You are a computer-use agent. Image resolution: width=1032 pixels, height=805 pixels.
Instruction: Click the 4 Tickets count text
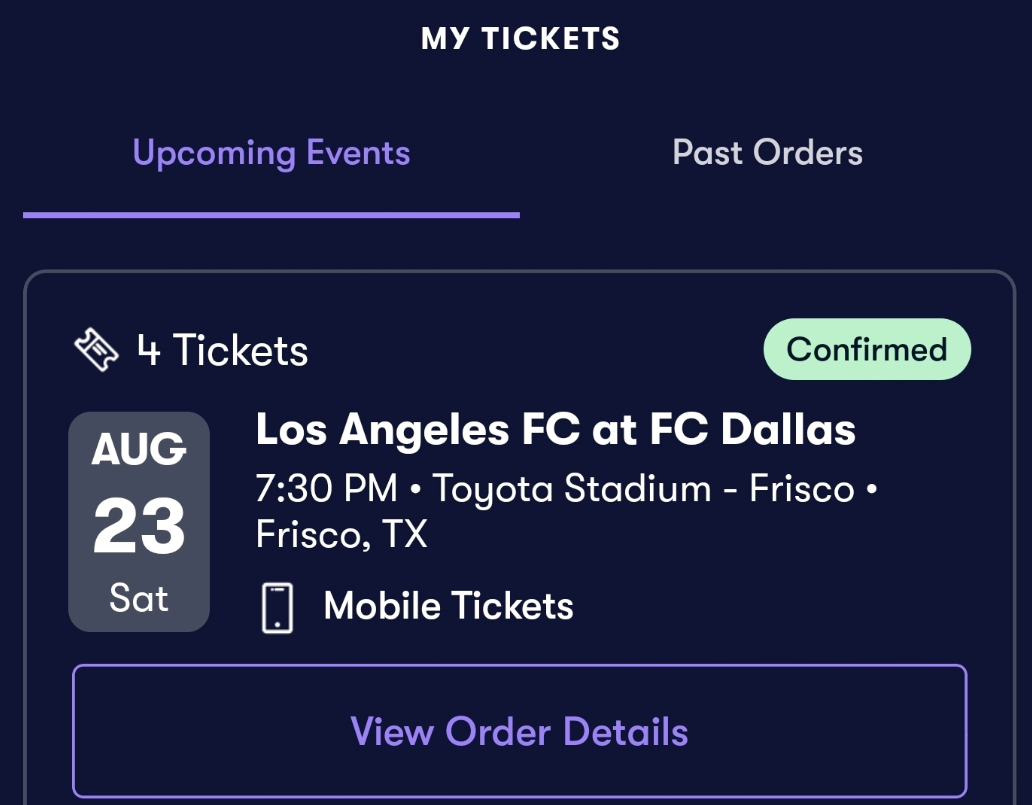tap(222, 350)
